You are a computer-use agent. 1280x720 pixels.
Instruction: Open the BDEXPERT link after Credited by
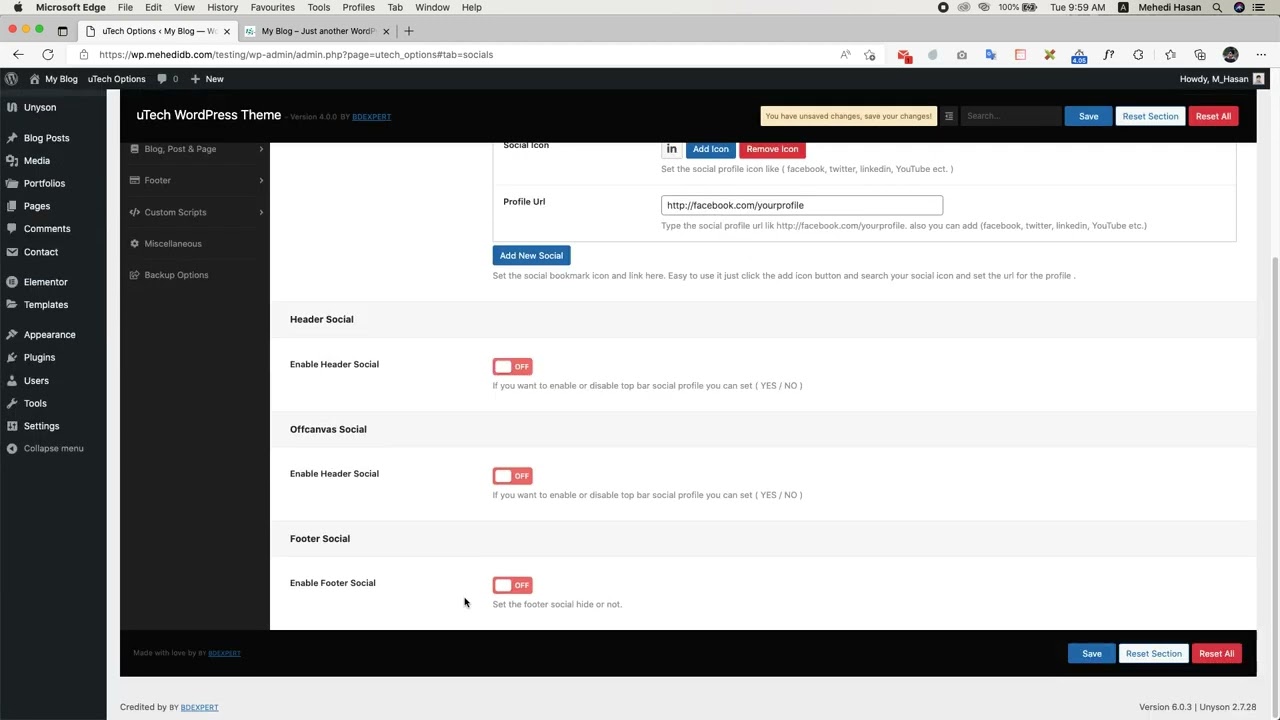[x=199, y=707]
